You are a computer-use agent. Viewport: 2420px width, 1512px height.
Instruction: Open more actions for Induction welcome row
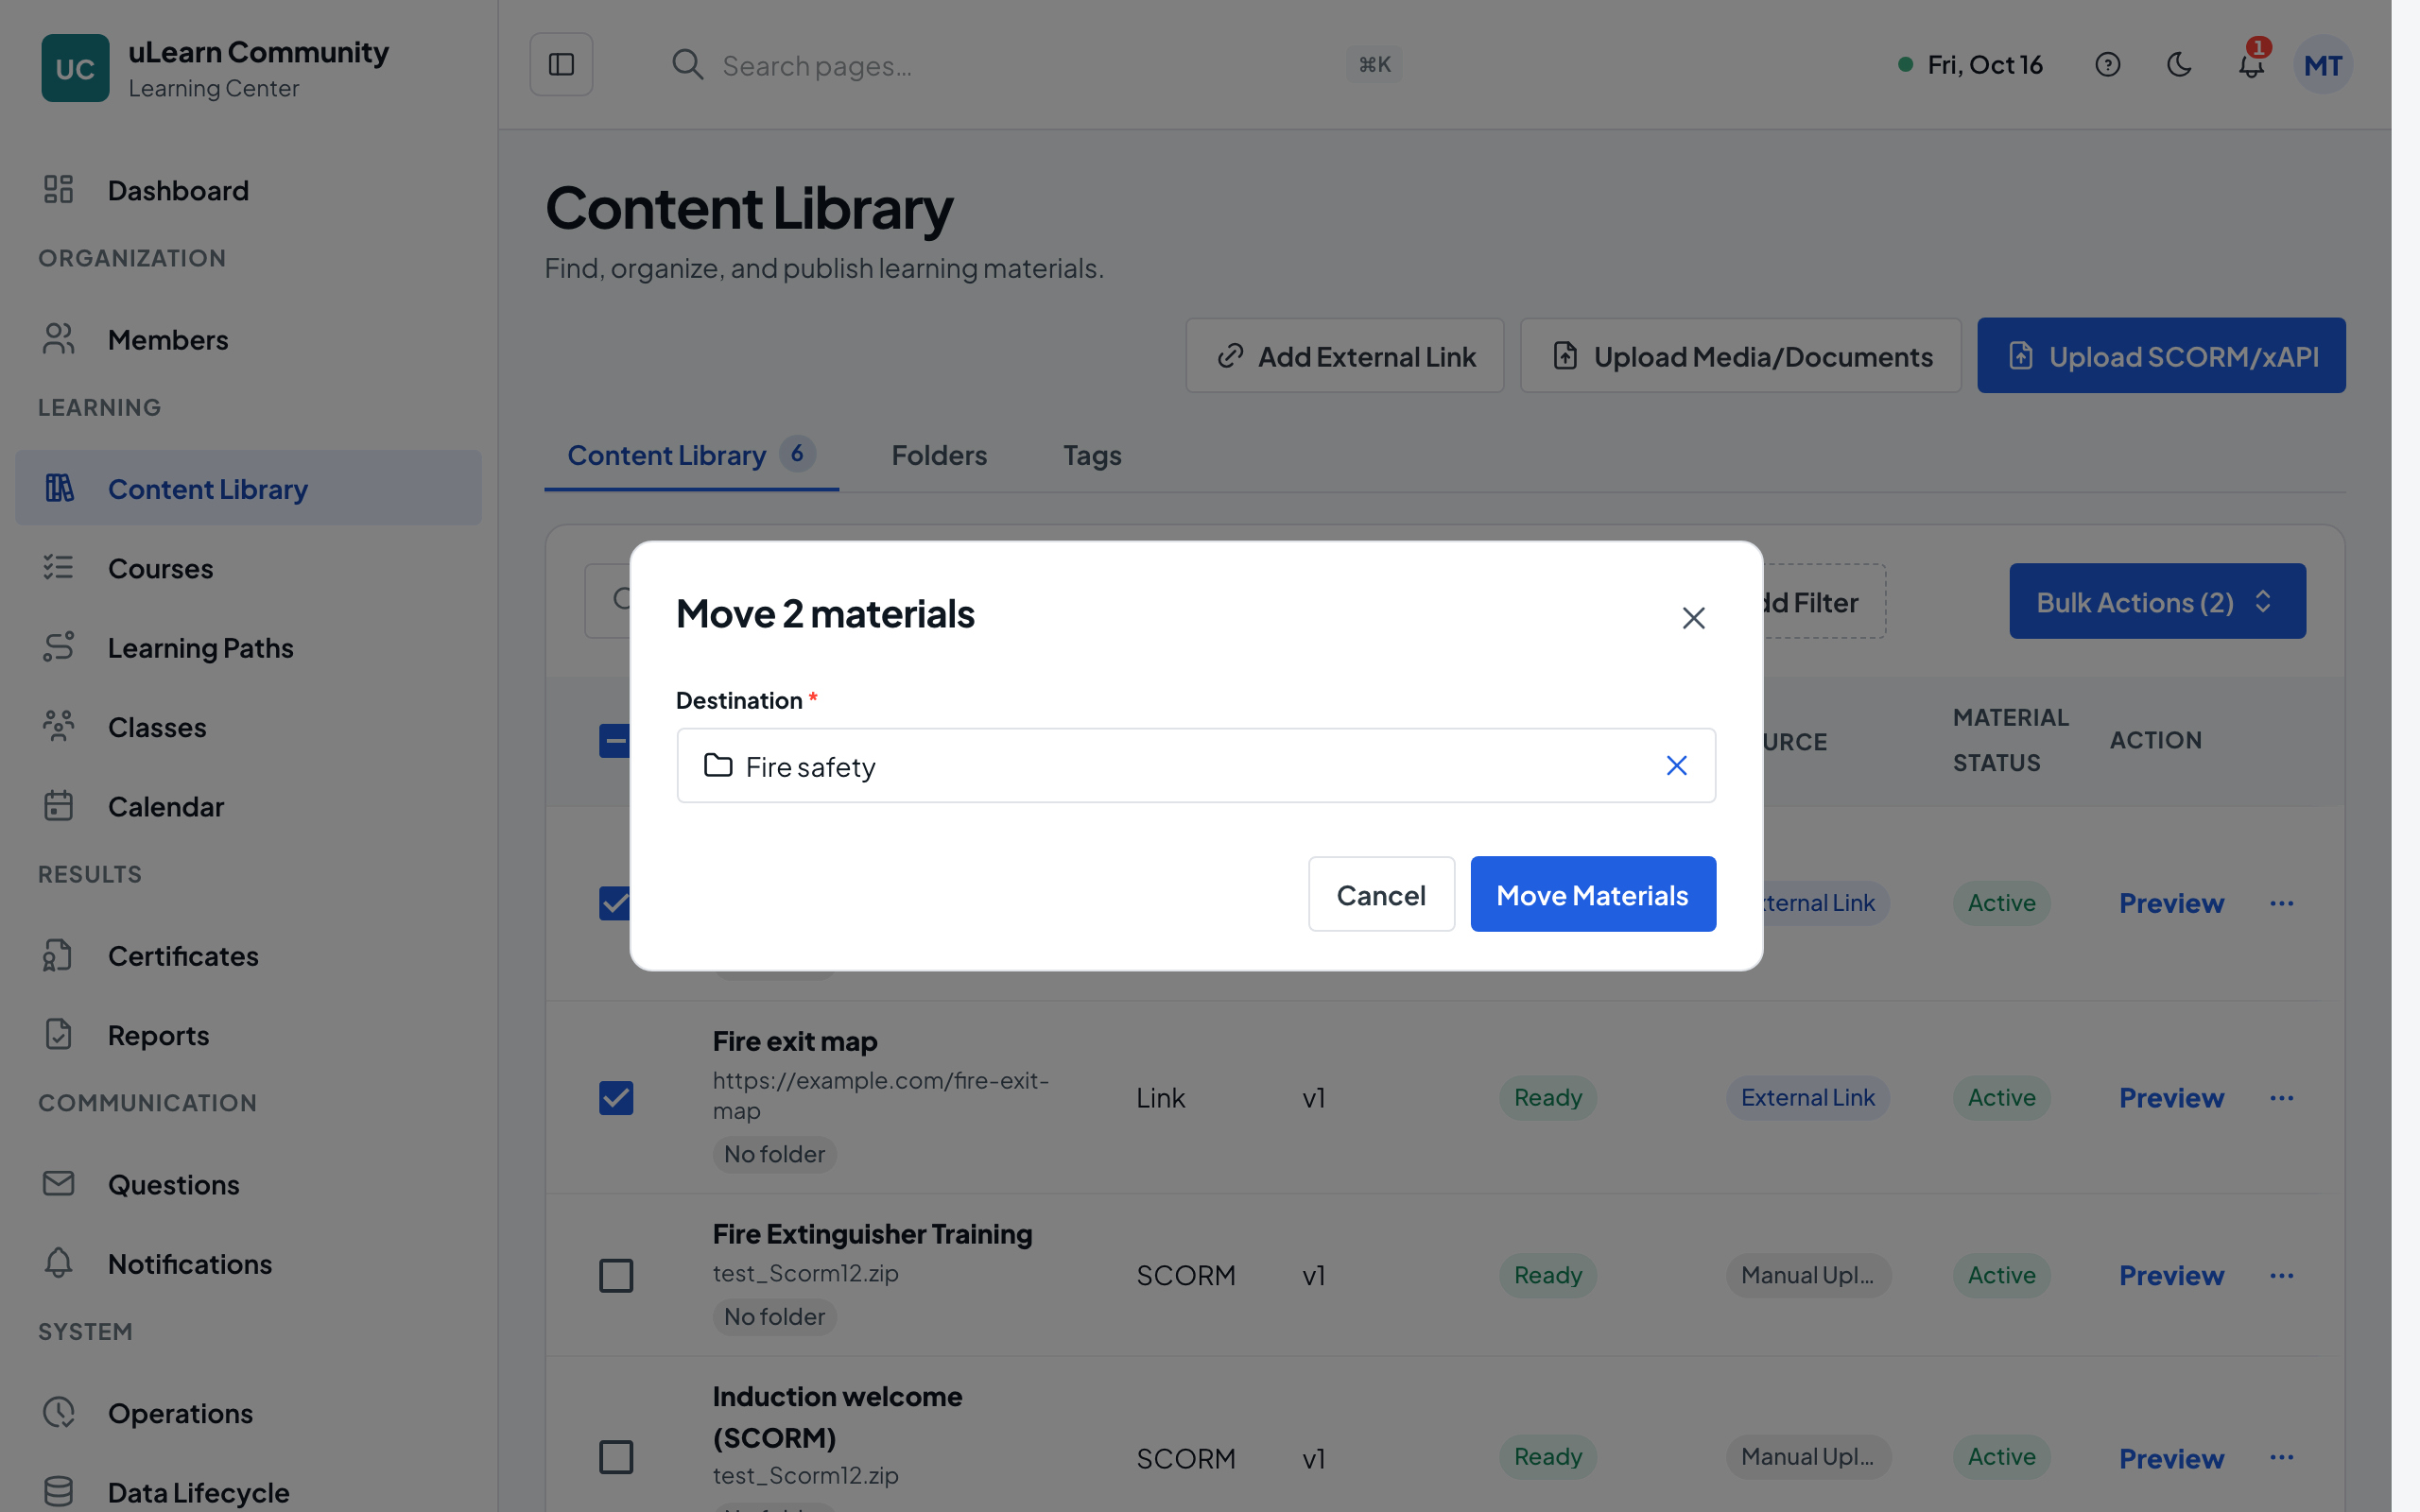pyautogui.click(x=2281, y=1457)
